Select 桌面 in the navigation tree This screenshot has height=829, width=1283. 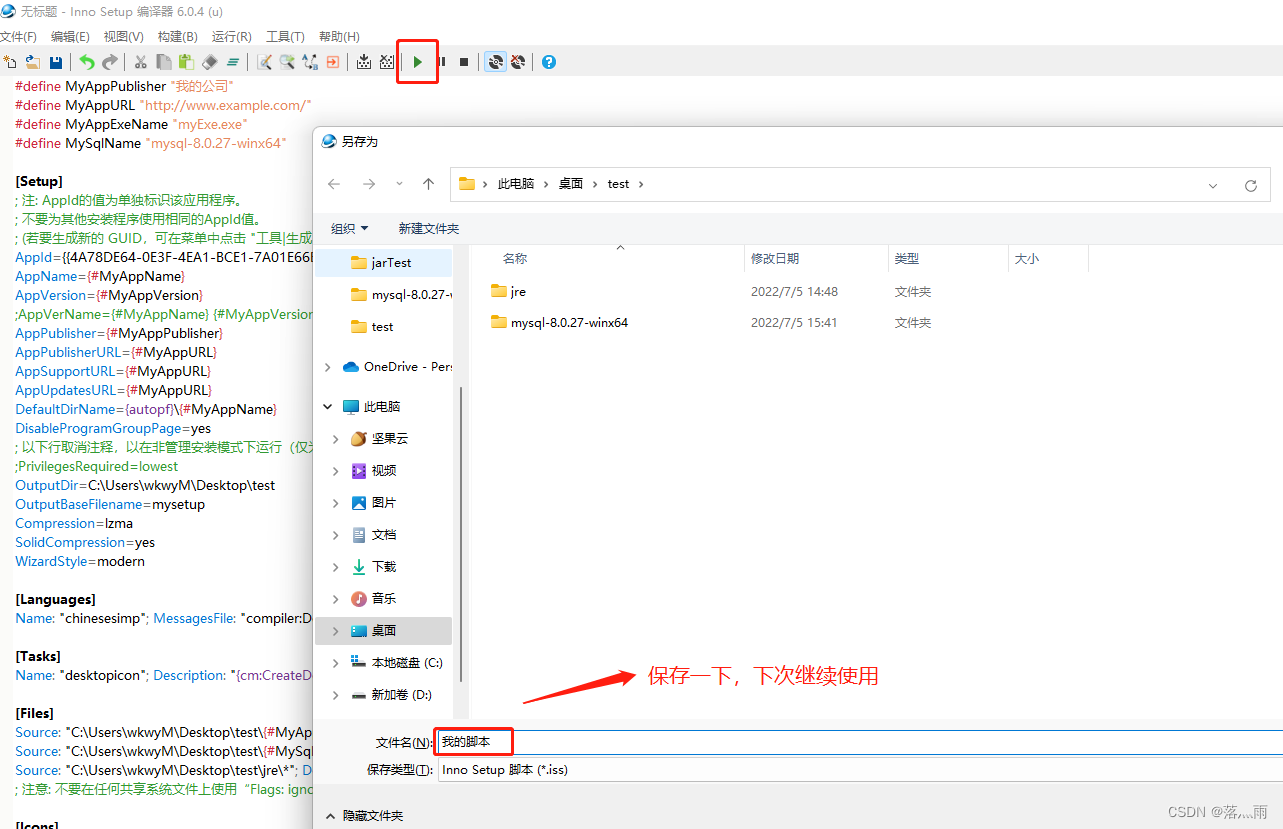pos(383,631)
